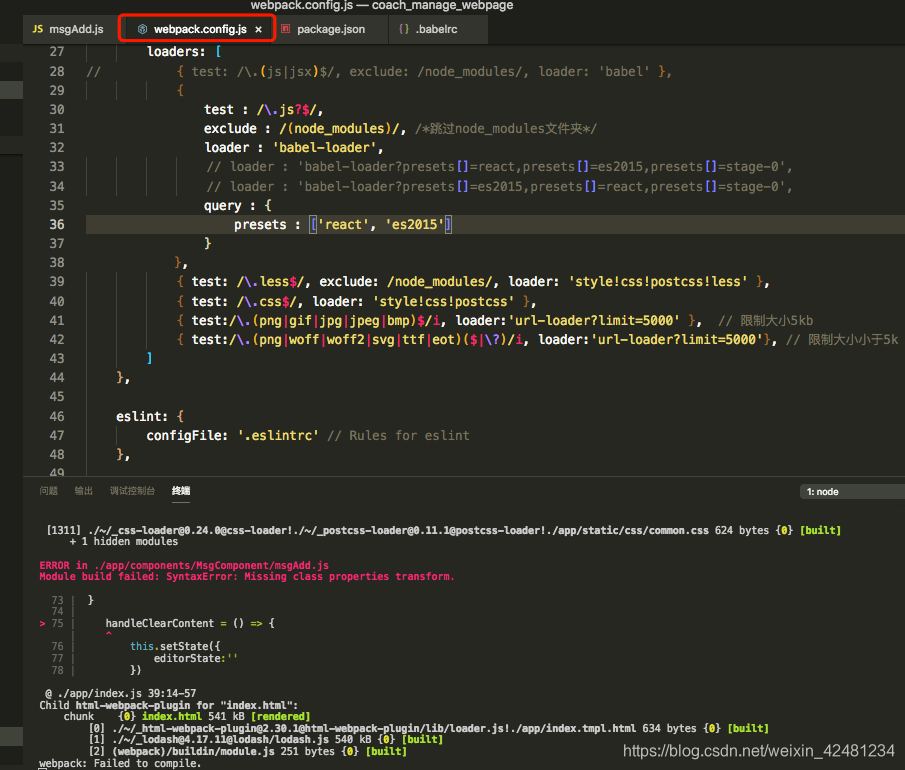Viewport: 905px width, 770px height.
Task: Open the 问题 problems panel
Action: click(x=48, y=491)
